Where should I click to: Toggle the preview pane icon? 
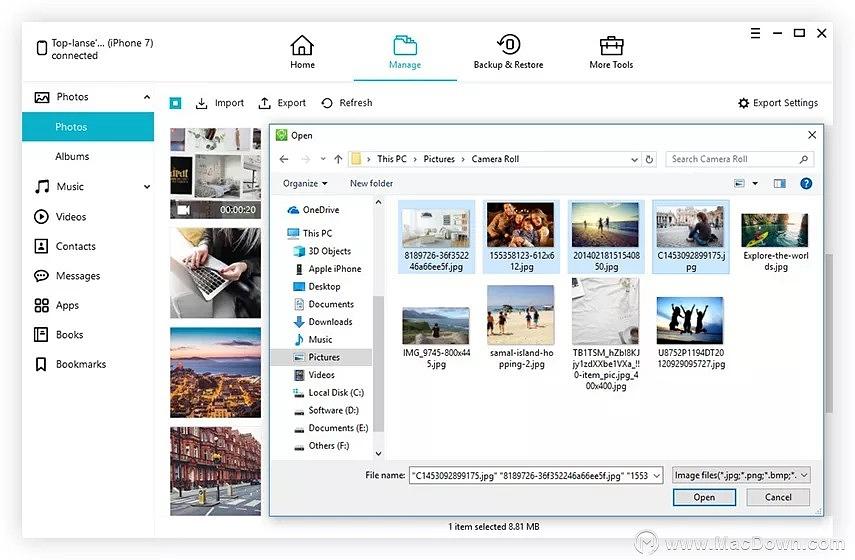point(780,184)
